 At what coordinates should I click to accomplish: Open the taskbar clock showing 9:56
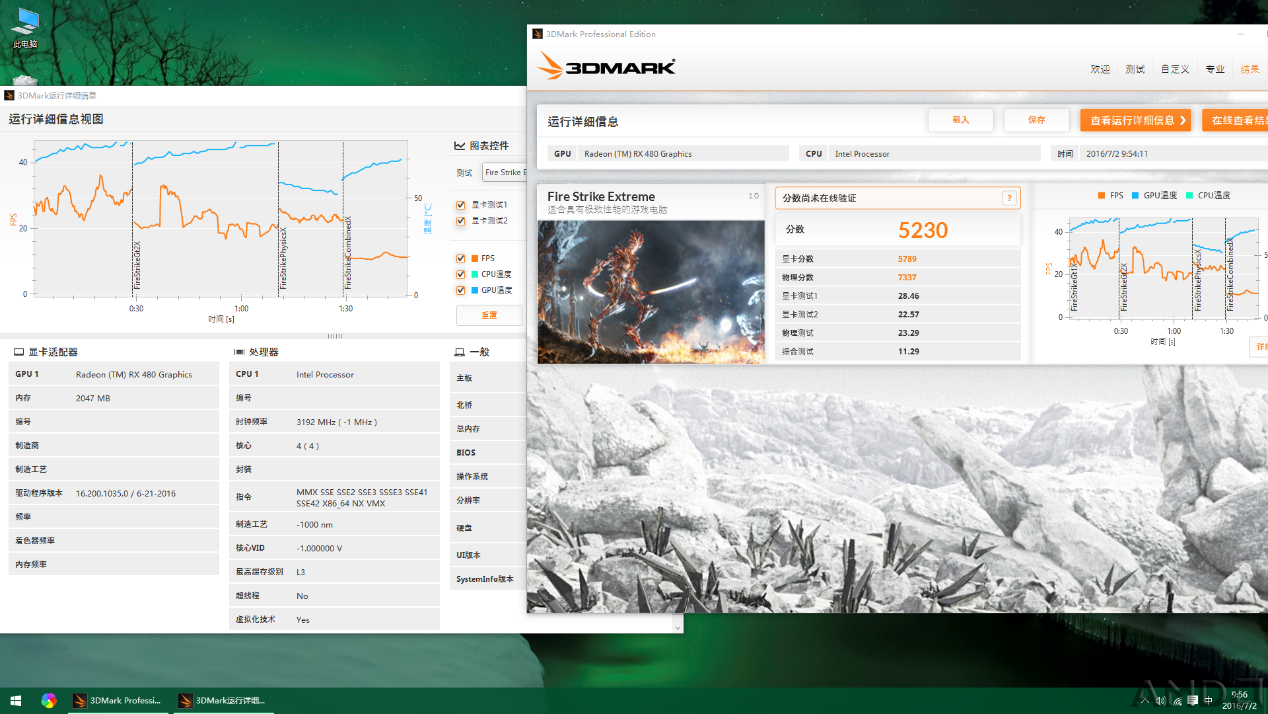click(1239, 700)
